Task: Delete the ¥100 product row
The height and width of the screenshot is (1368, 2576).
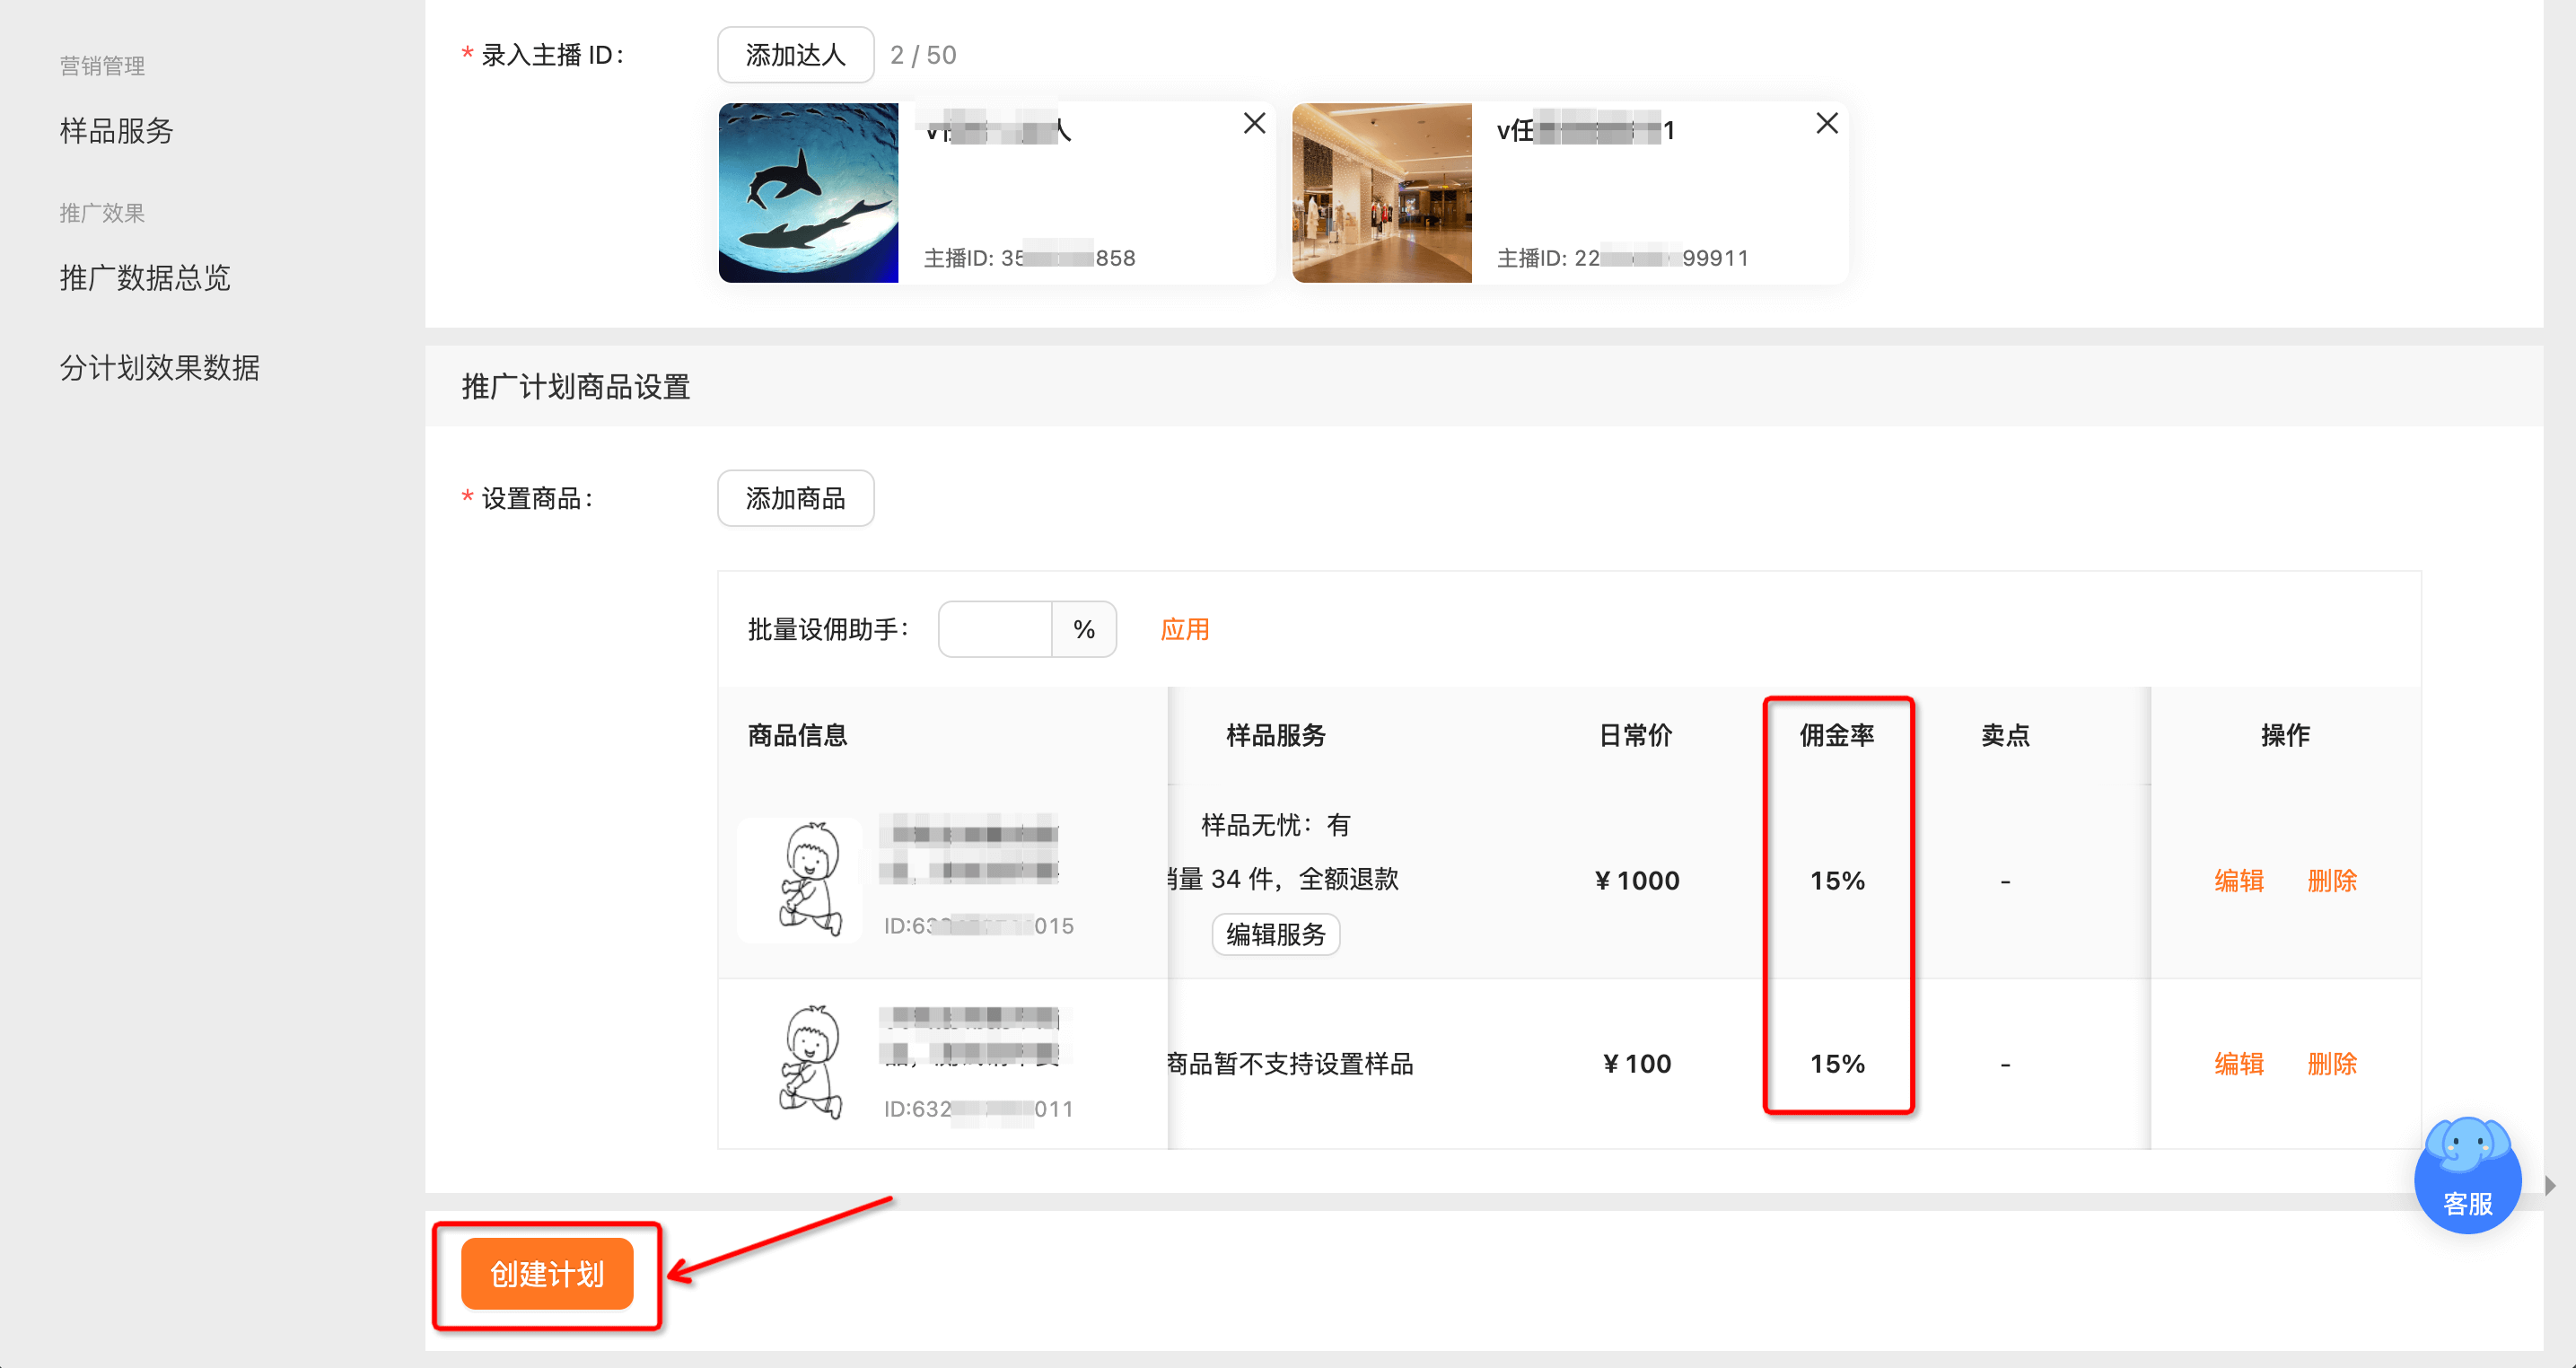Action: [x=2331, y=1063]
